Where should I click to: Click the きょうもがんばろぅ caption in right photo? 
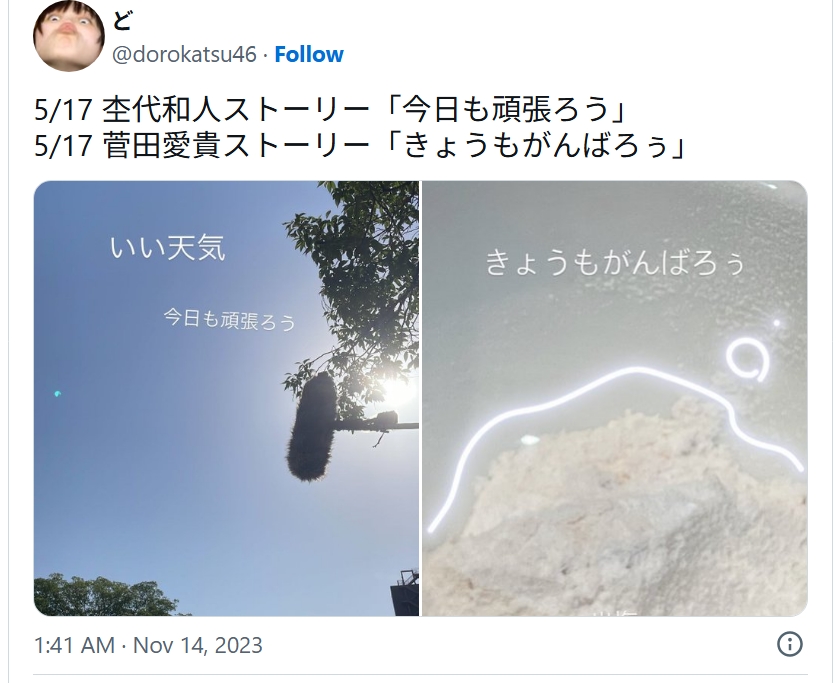614,262
